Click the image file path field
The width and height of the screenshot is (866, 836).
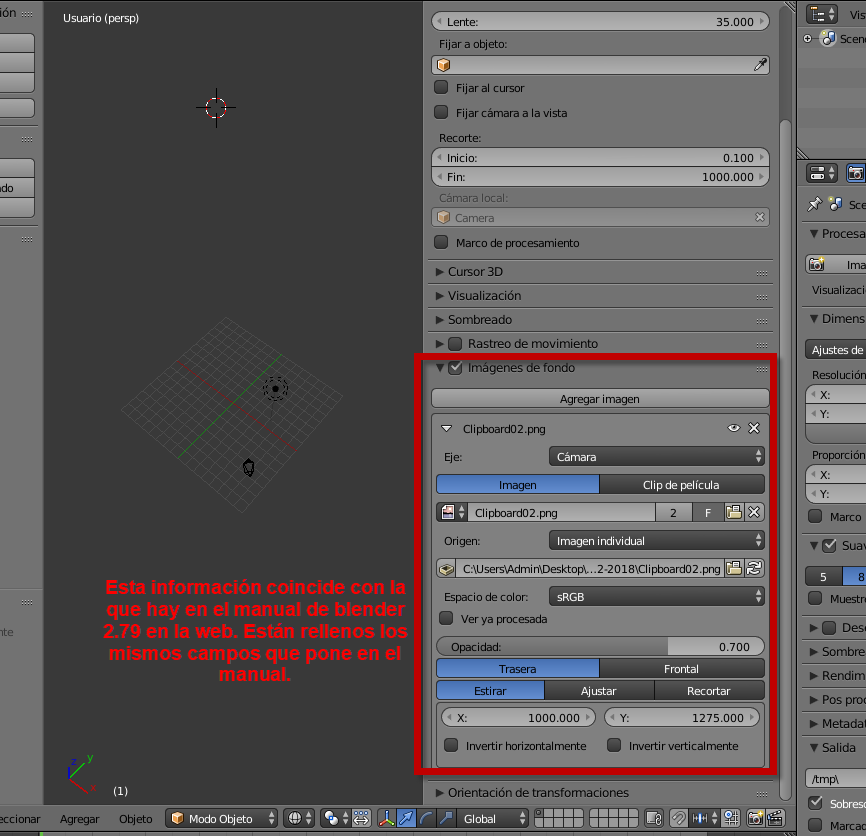590,569
